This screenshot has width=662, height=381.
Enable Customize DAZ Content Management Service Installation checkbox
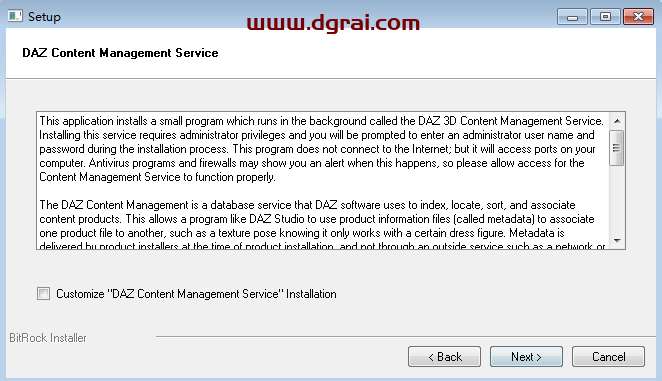43,294
